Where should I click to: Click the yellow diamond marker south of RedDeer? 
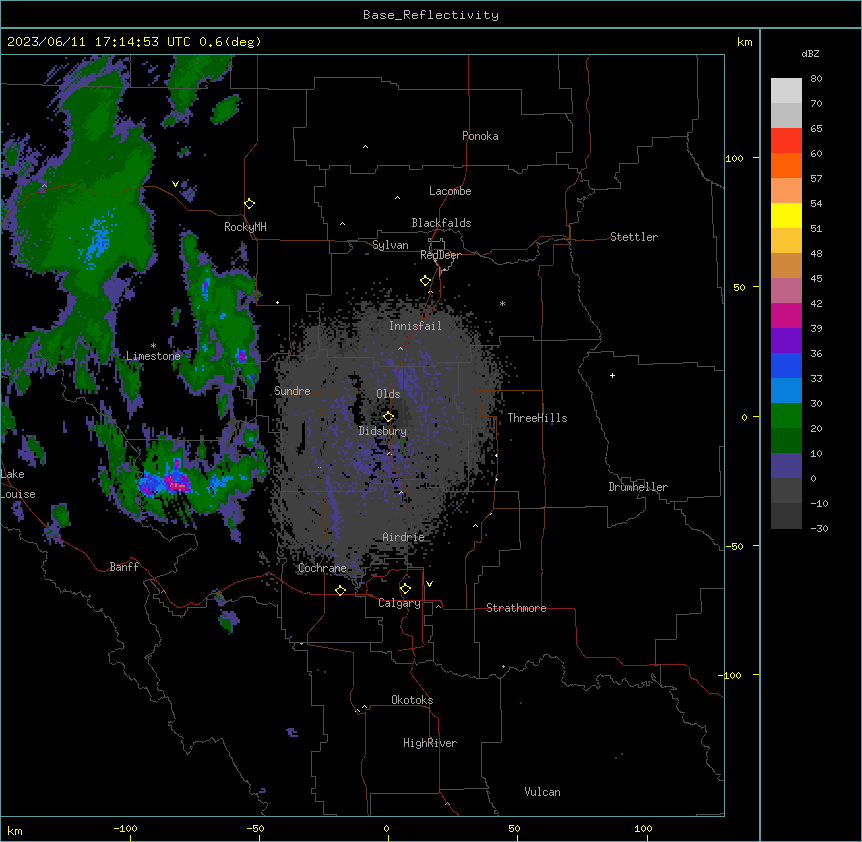pyautogui.click(x=426, y=281)
